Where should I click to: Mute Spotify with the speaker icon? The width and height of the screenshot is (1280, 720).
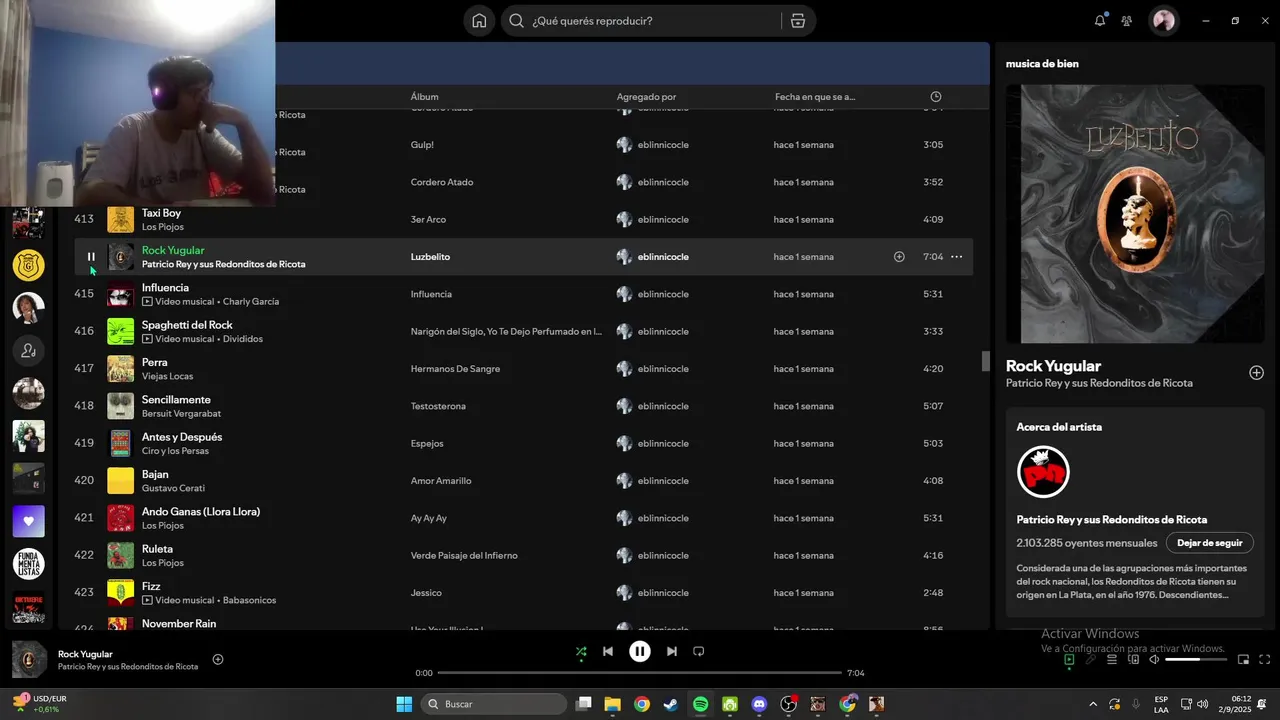pyautogui.click(x=1154, y=659)
